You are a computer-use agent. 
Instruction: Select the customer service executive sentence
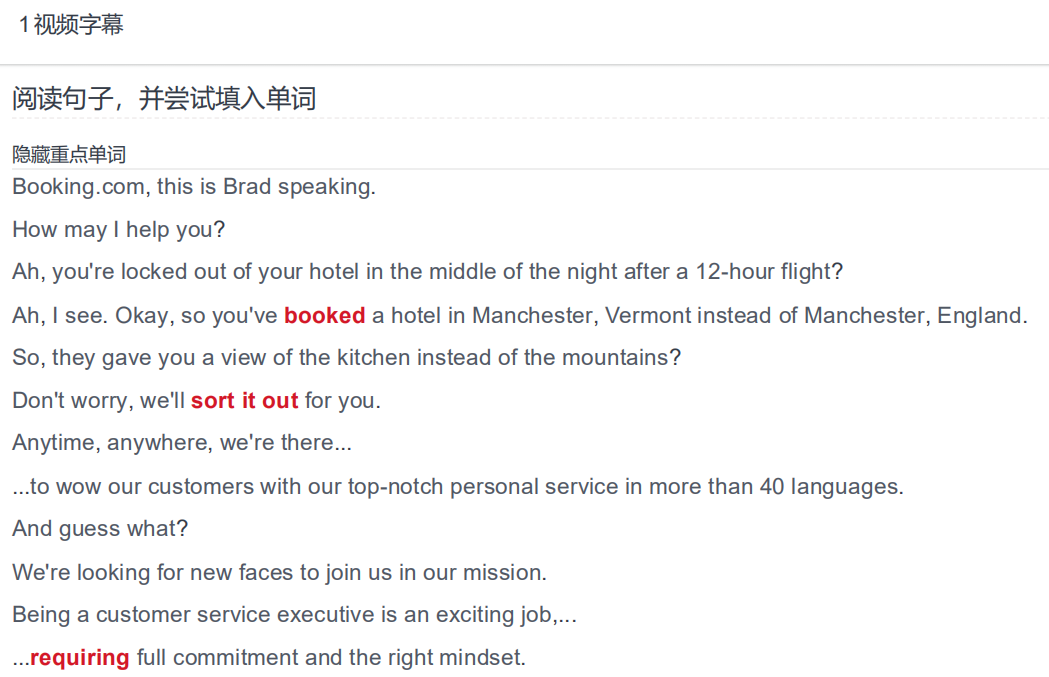point(294,615)
